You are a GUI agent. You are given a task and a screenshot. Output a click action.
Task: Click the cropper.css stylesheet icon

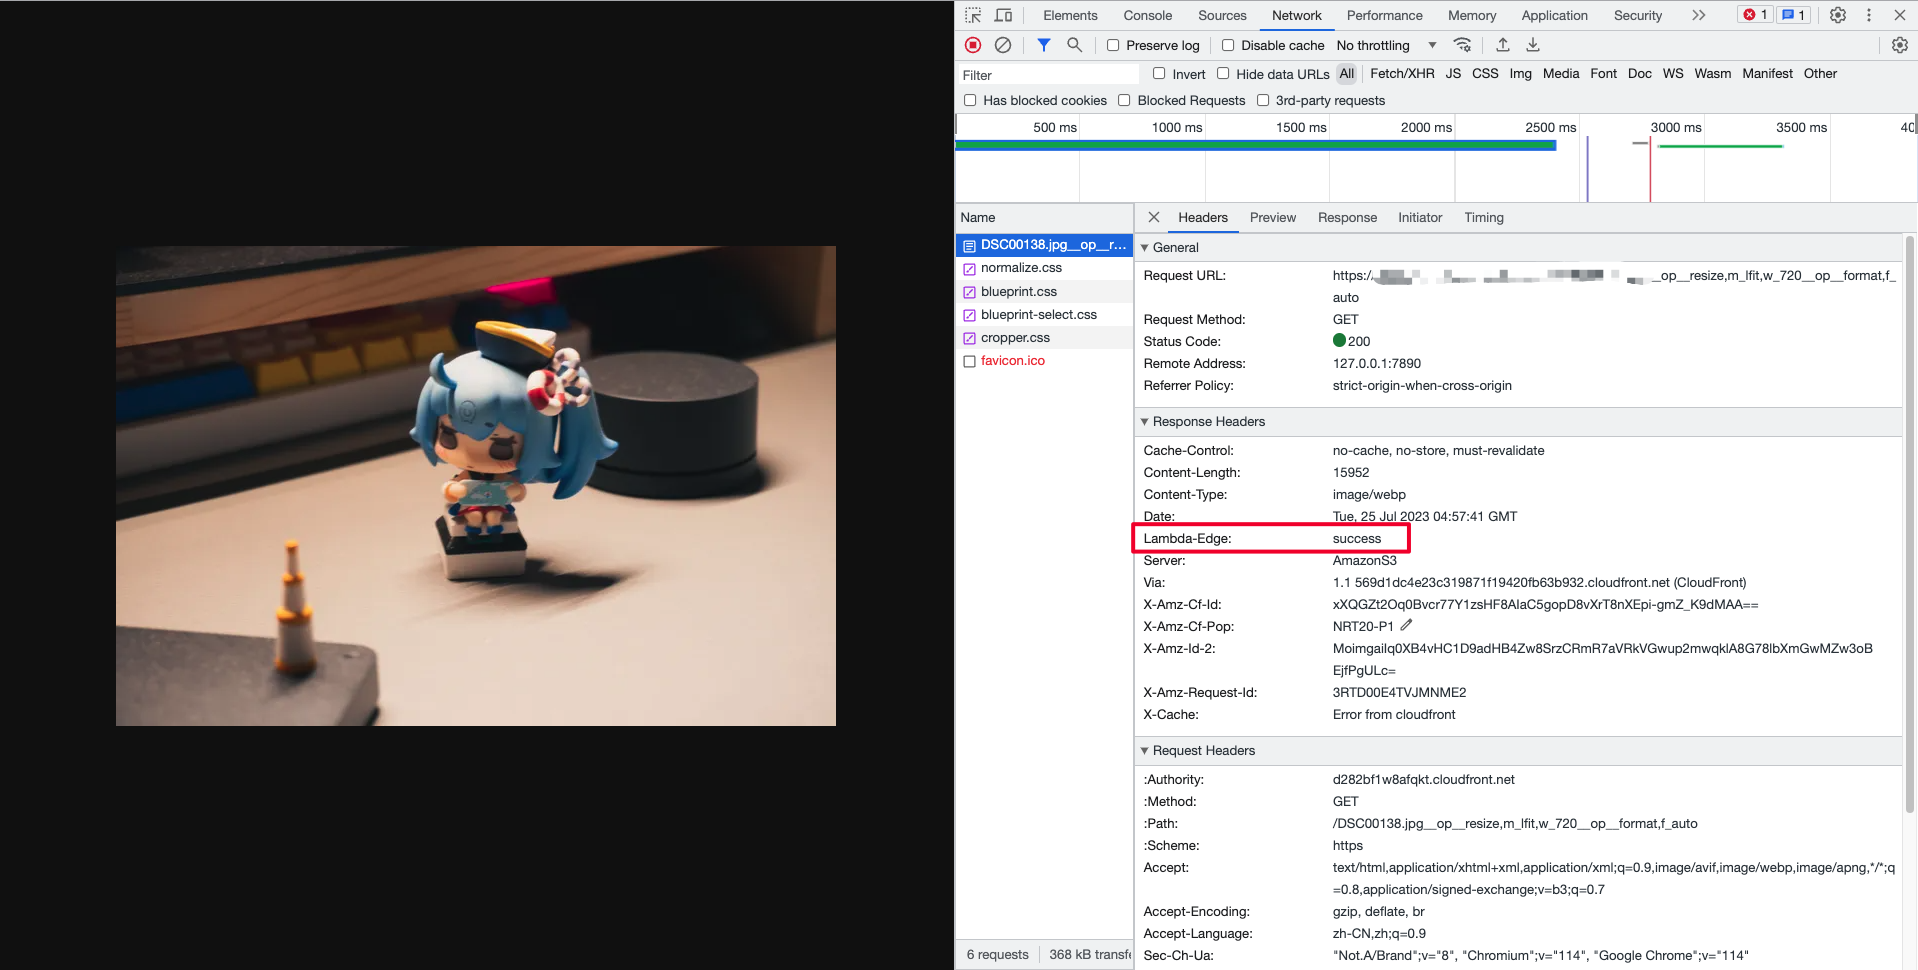(969, 338)
